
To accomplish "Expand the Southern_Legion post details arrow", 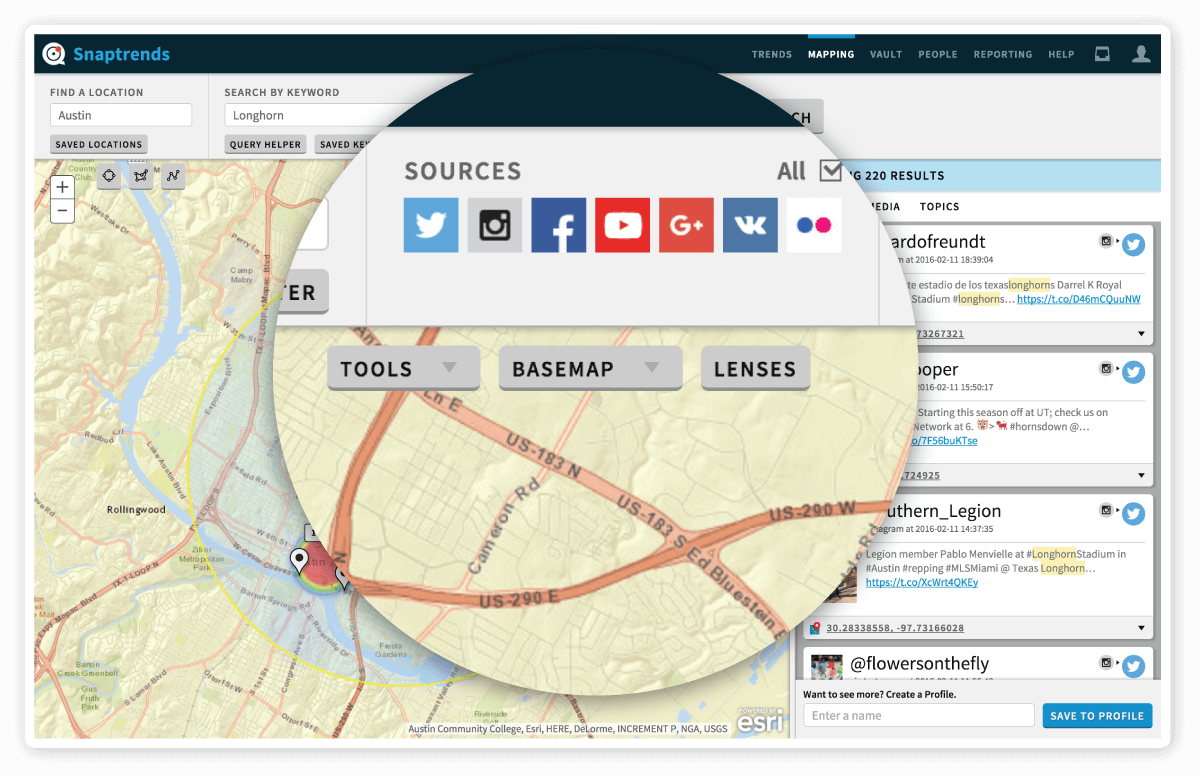I will tap(1141, 628).
